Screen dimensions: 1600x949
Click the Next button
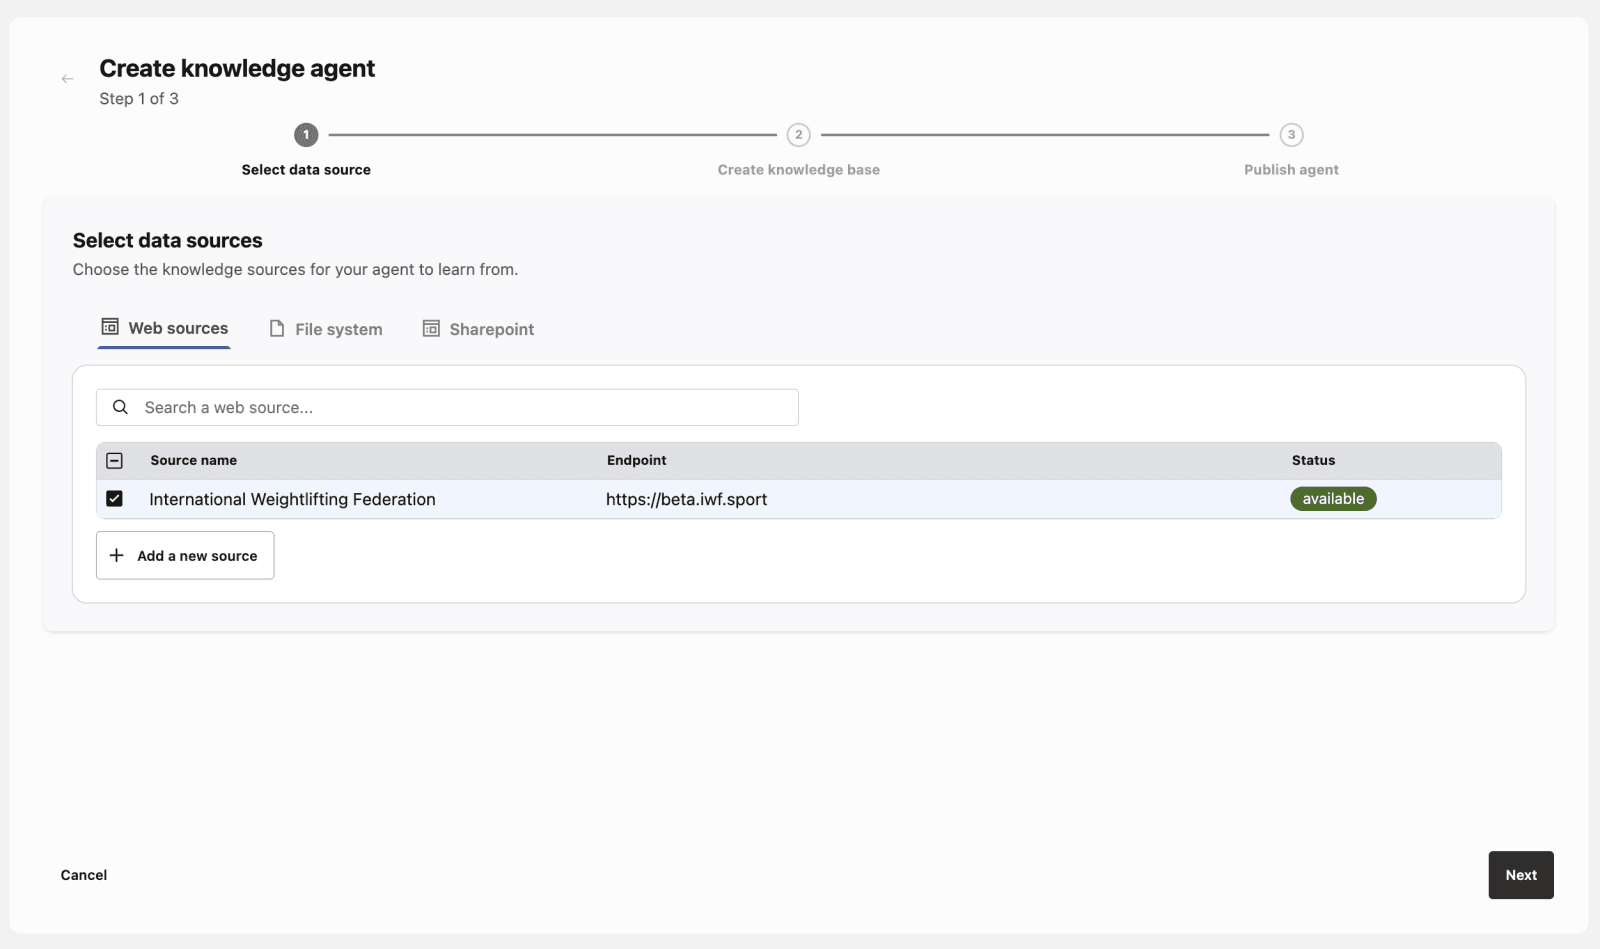[x=1520, y=874]
